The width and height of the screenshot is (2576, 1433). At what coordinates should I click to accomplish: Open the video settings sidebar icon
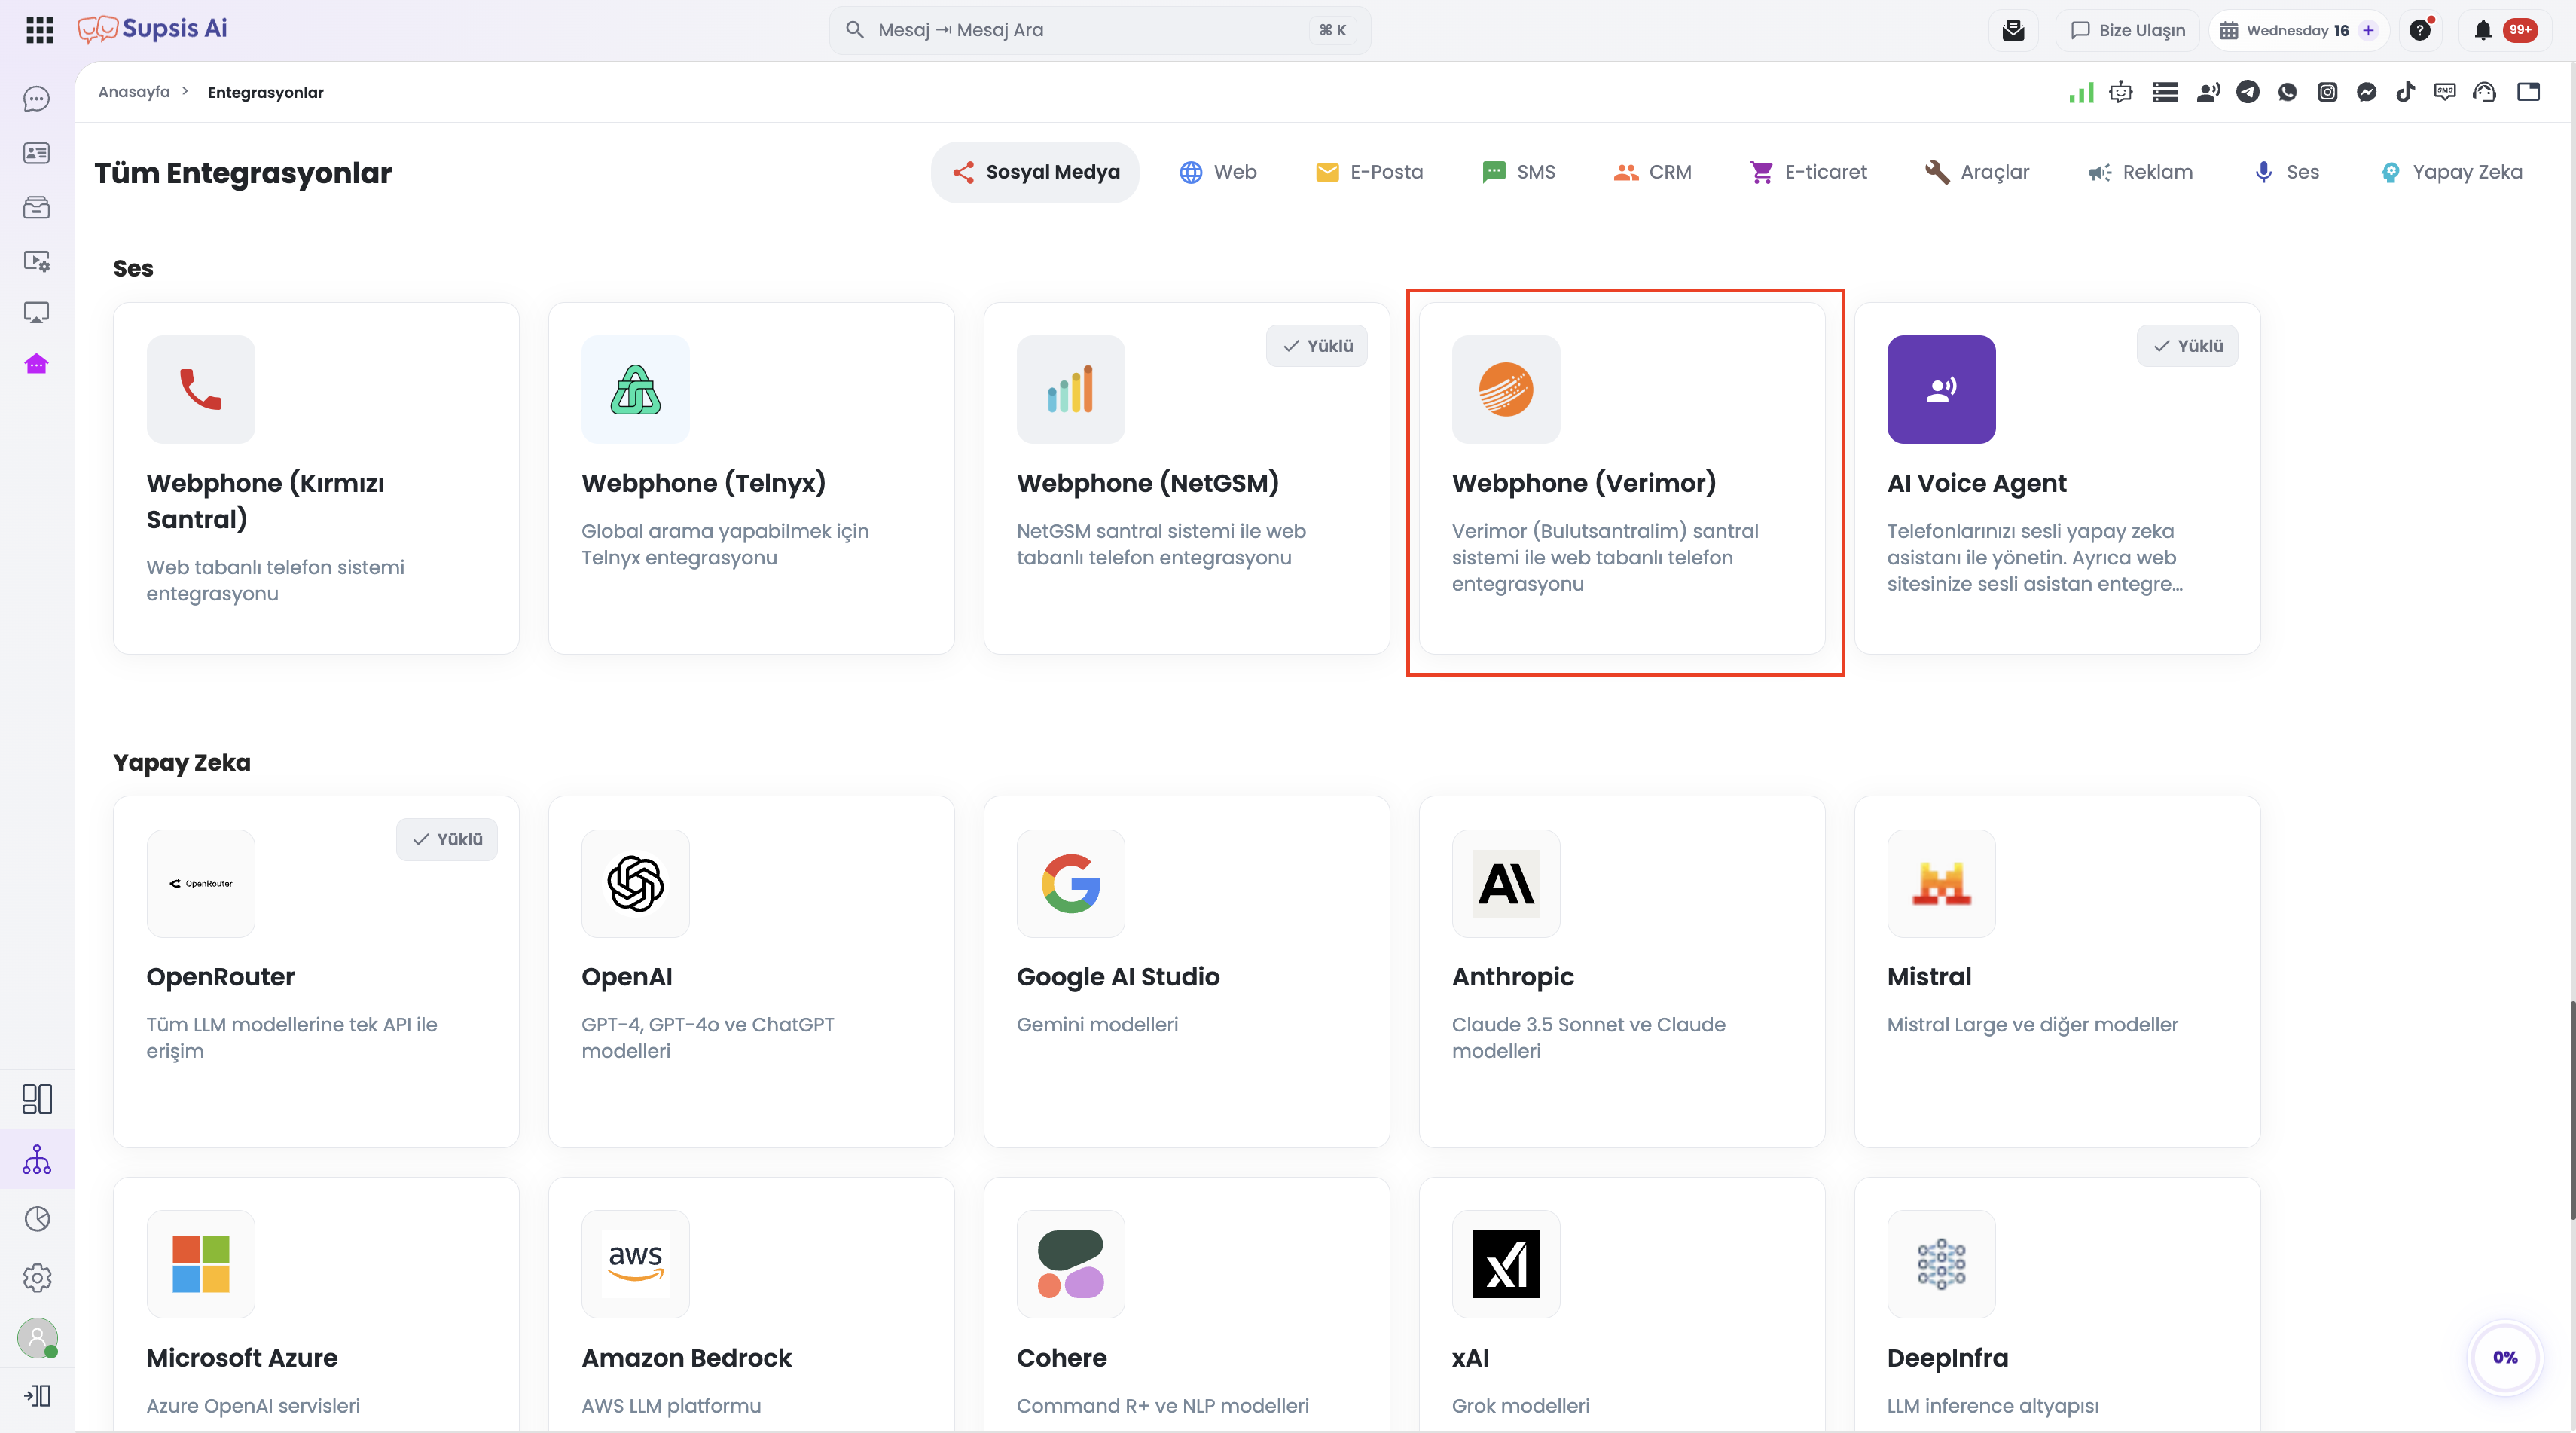click(37, 261)
